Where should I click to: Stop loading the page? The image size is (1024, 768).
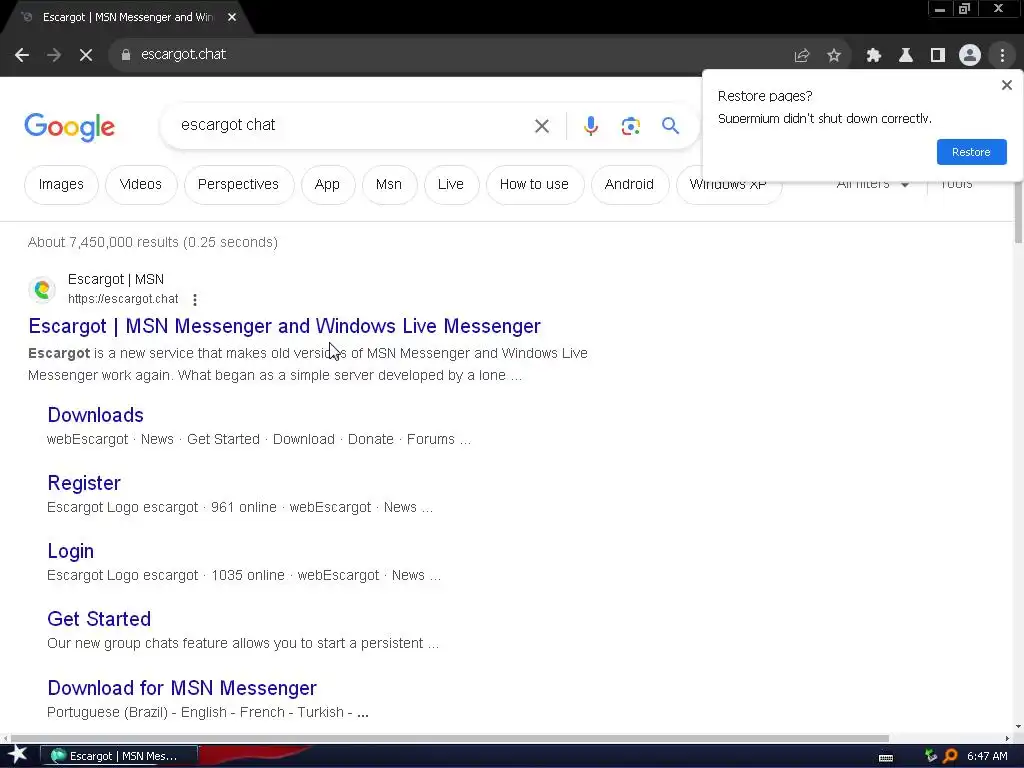pyautogui.click(x=86, y=55)
